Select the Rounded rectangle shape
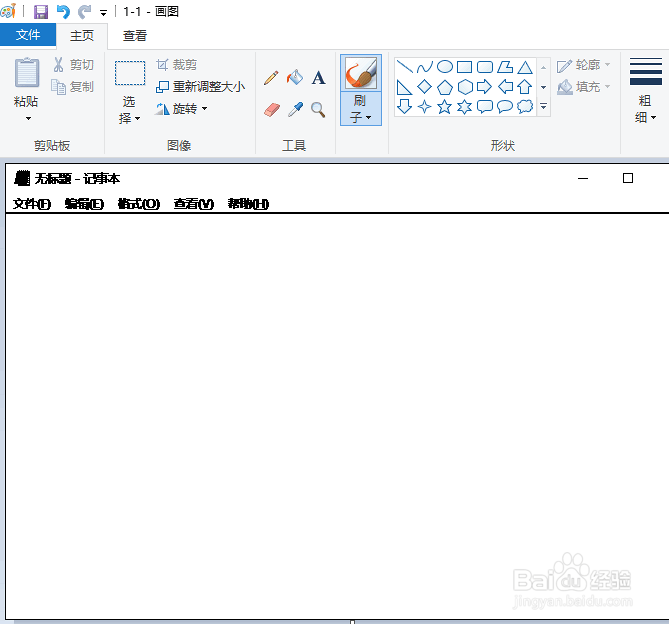This screenshot has height=624, width=669. pyautogui.click(x=485, y=67)
